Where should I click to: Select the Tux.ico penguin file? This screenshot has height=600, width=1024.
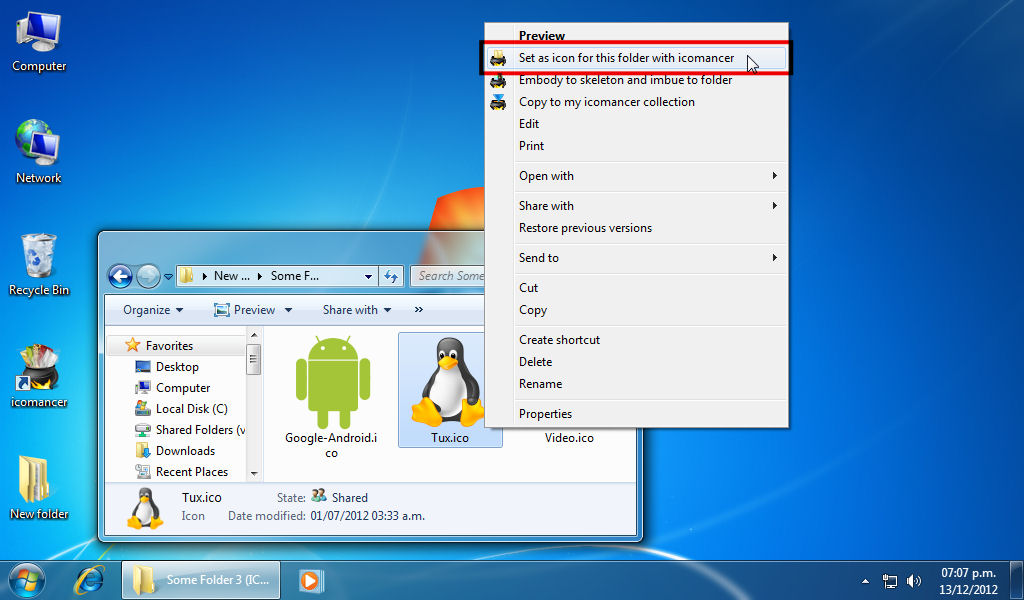(449, 390)
